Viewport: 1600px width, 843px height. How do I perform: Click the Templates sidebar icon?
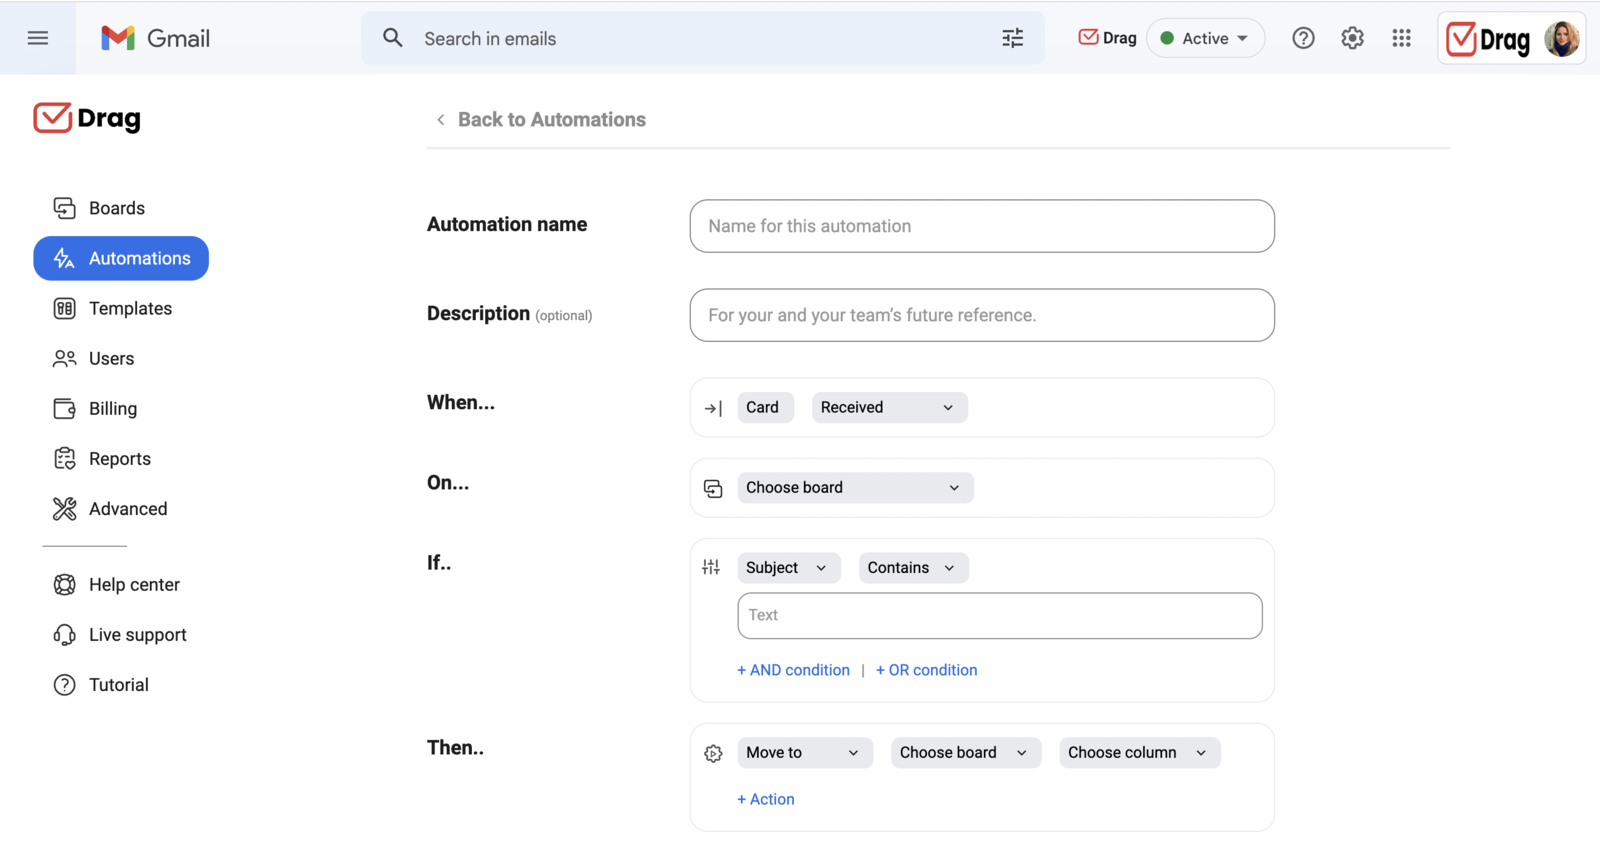[64, 308]
